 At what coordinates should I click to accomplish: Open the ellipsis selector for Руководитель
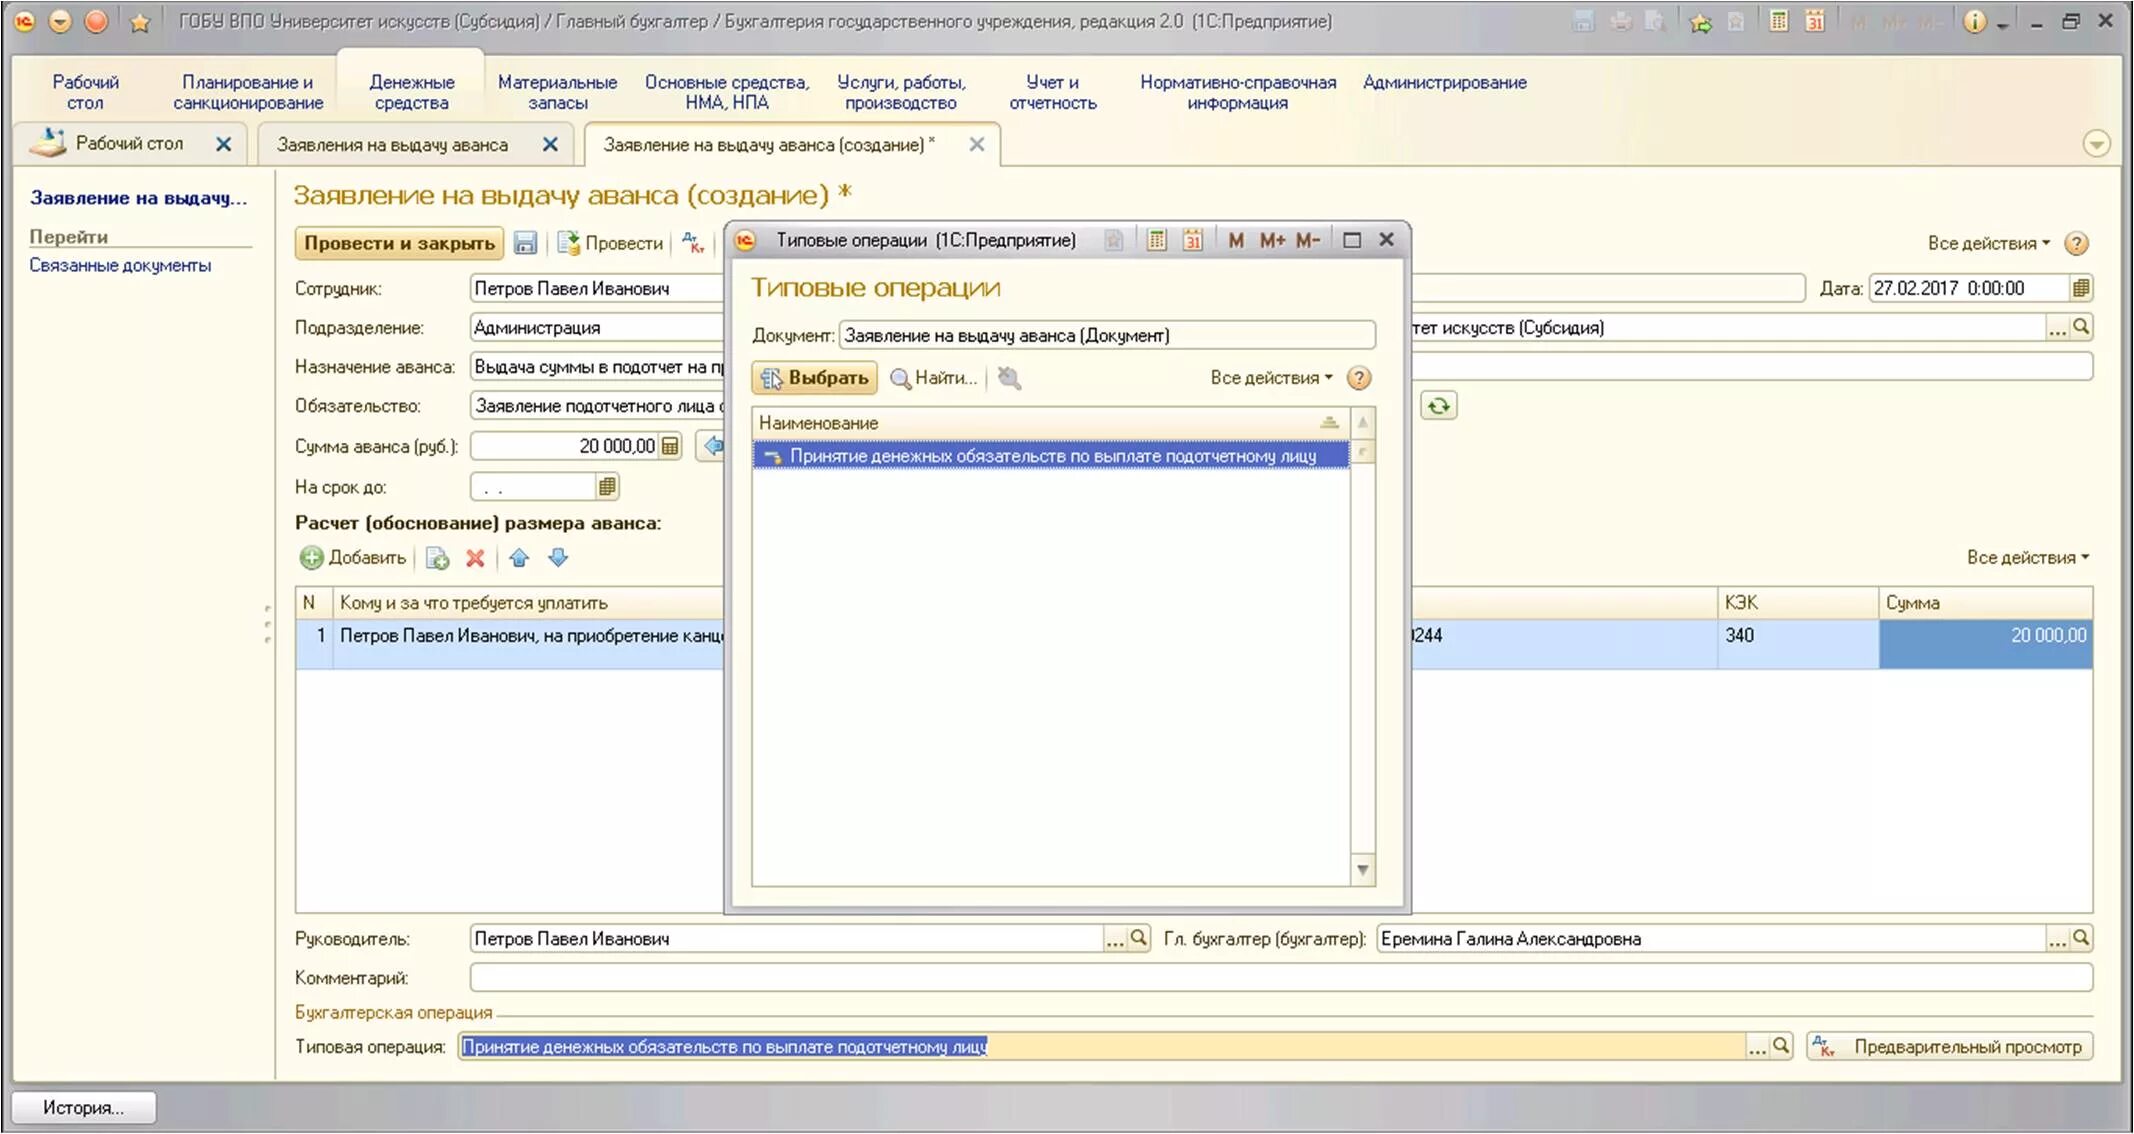pos(1114,938)
